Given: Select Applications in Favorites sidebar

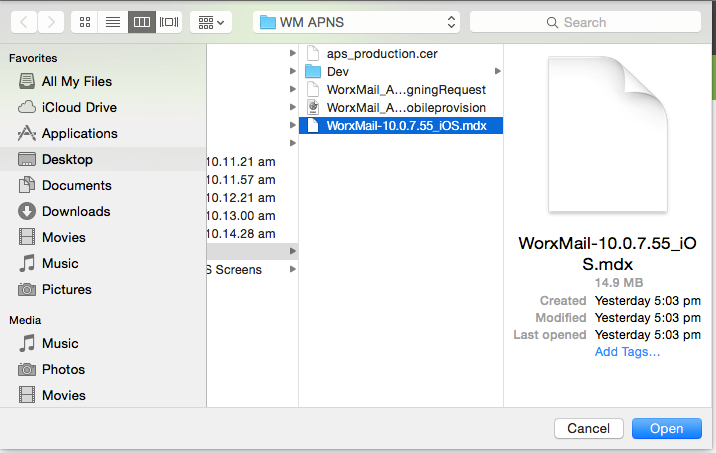Looking at the screenshot, I should tap(79, 133).
